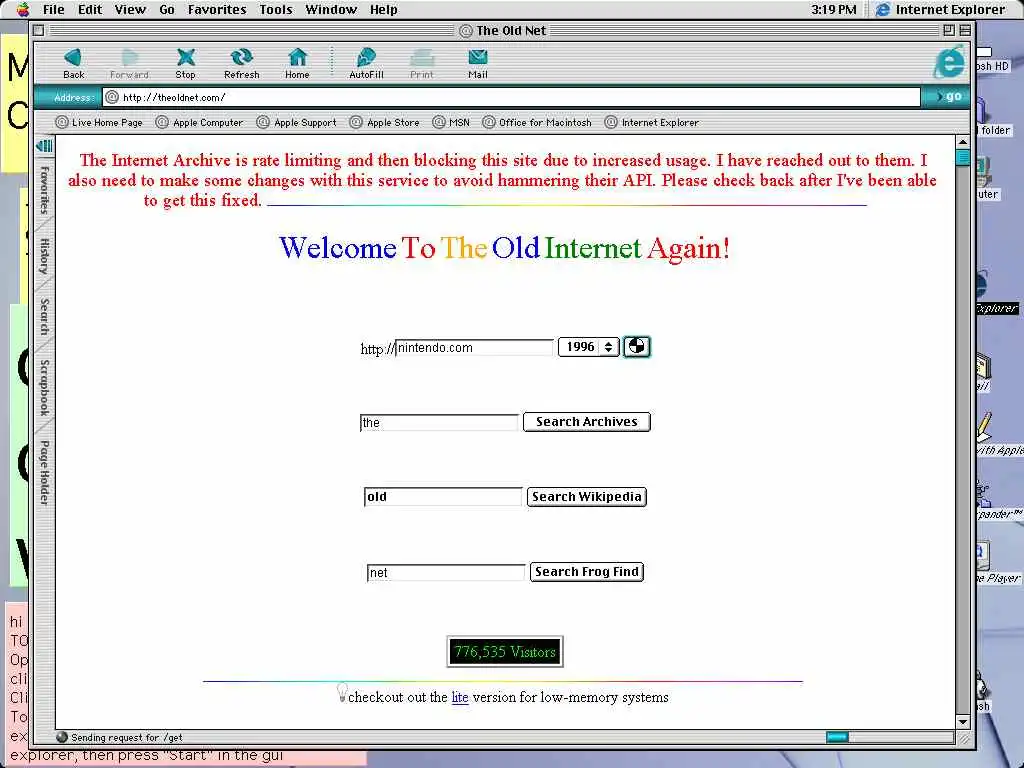Click the status bar globe icon
Screen dimensions: 1024x768
[x=62, y=737]
